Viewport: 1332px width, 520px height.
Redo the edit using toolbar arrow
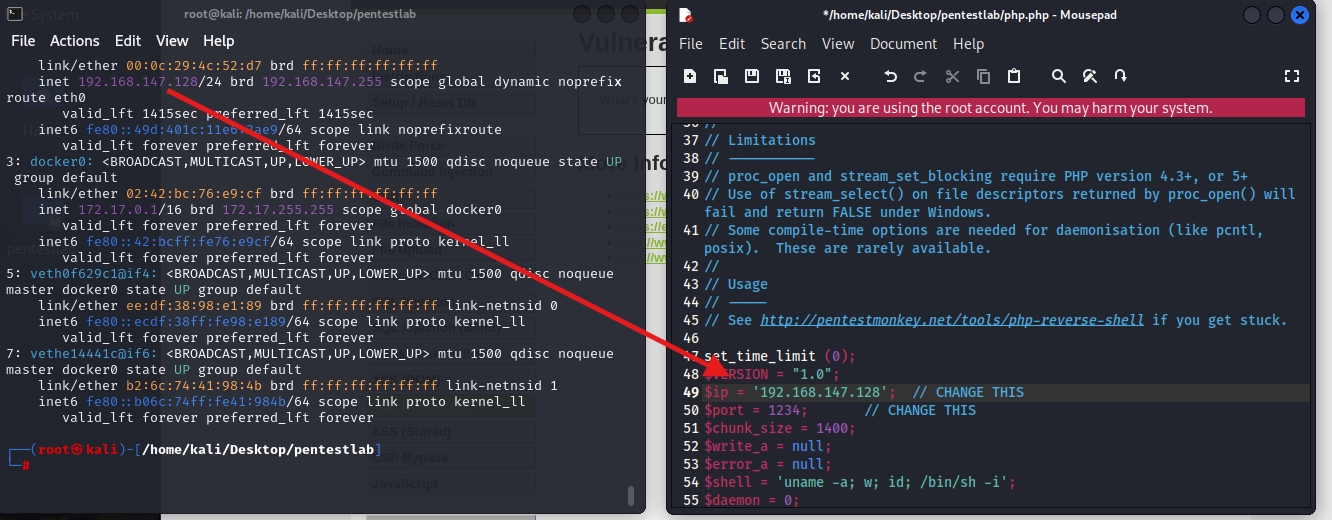[921, 76]
